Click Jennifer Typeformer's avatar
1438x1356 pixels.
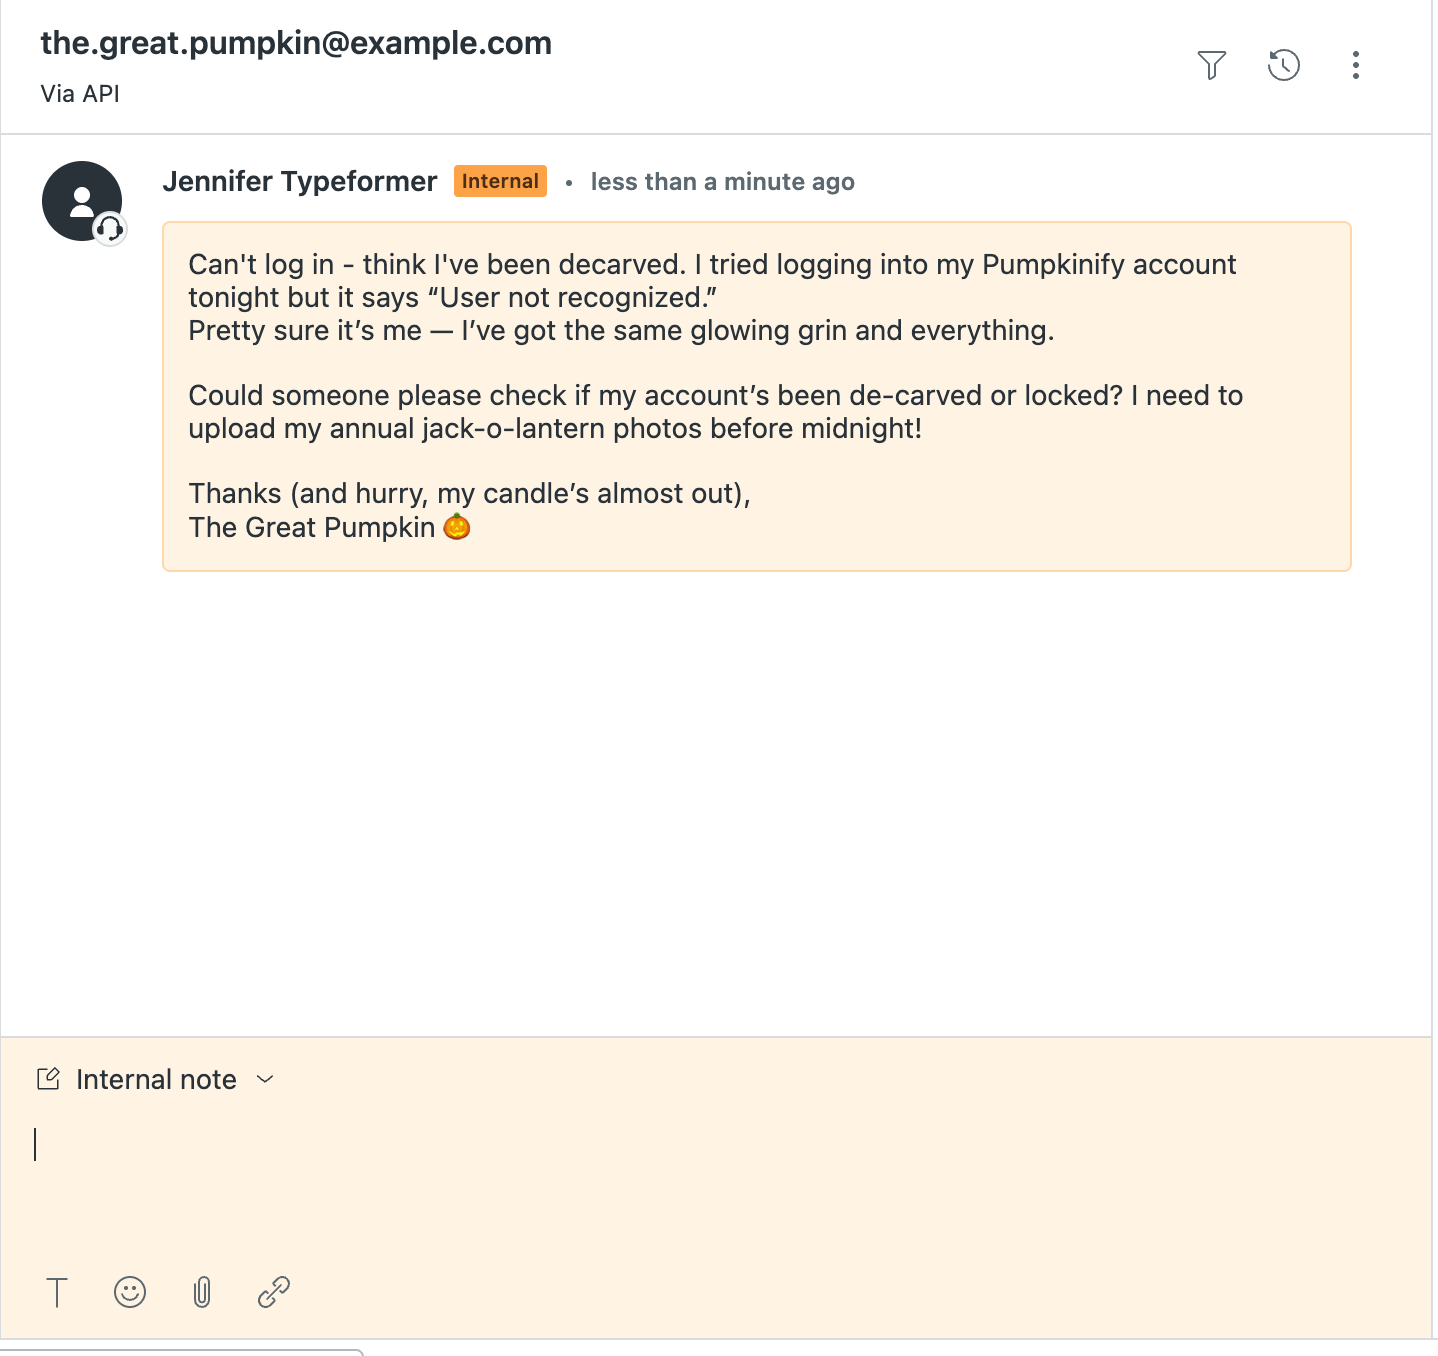80,200
